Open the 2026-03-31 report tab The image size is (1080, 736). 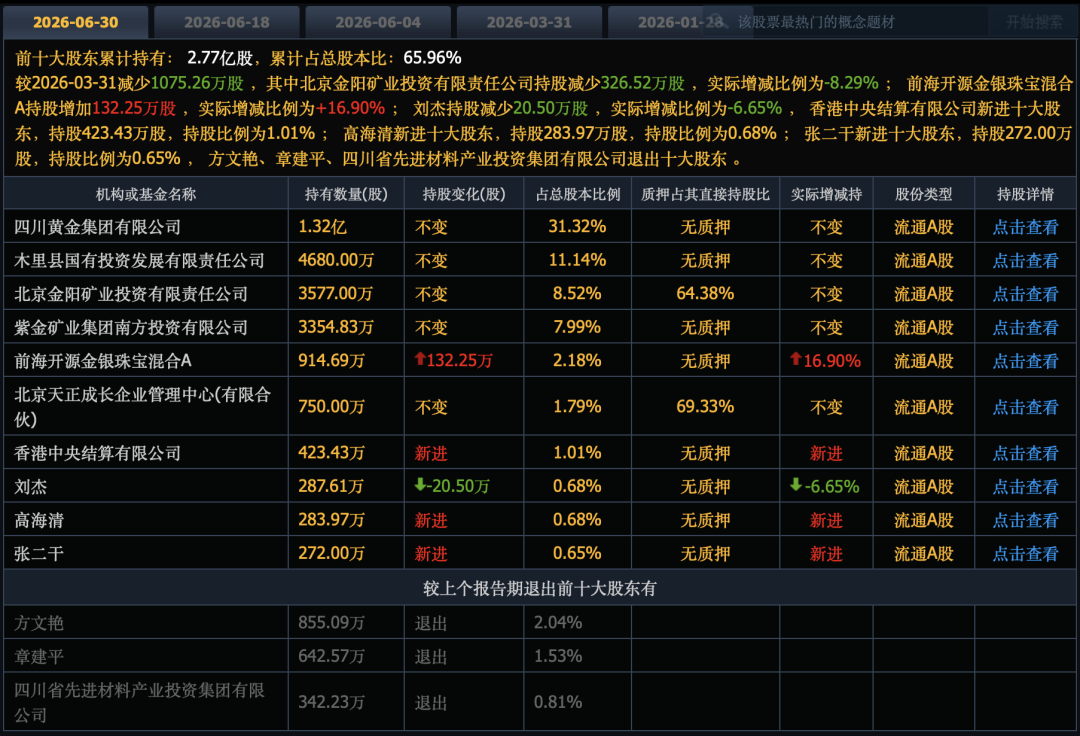[529, 22]
